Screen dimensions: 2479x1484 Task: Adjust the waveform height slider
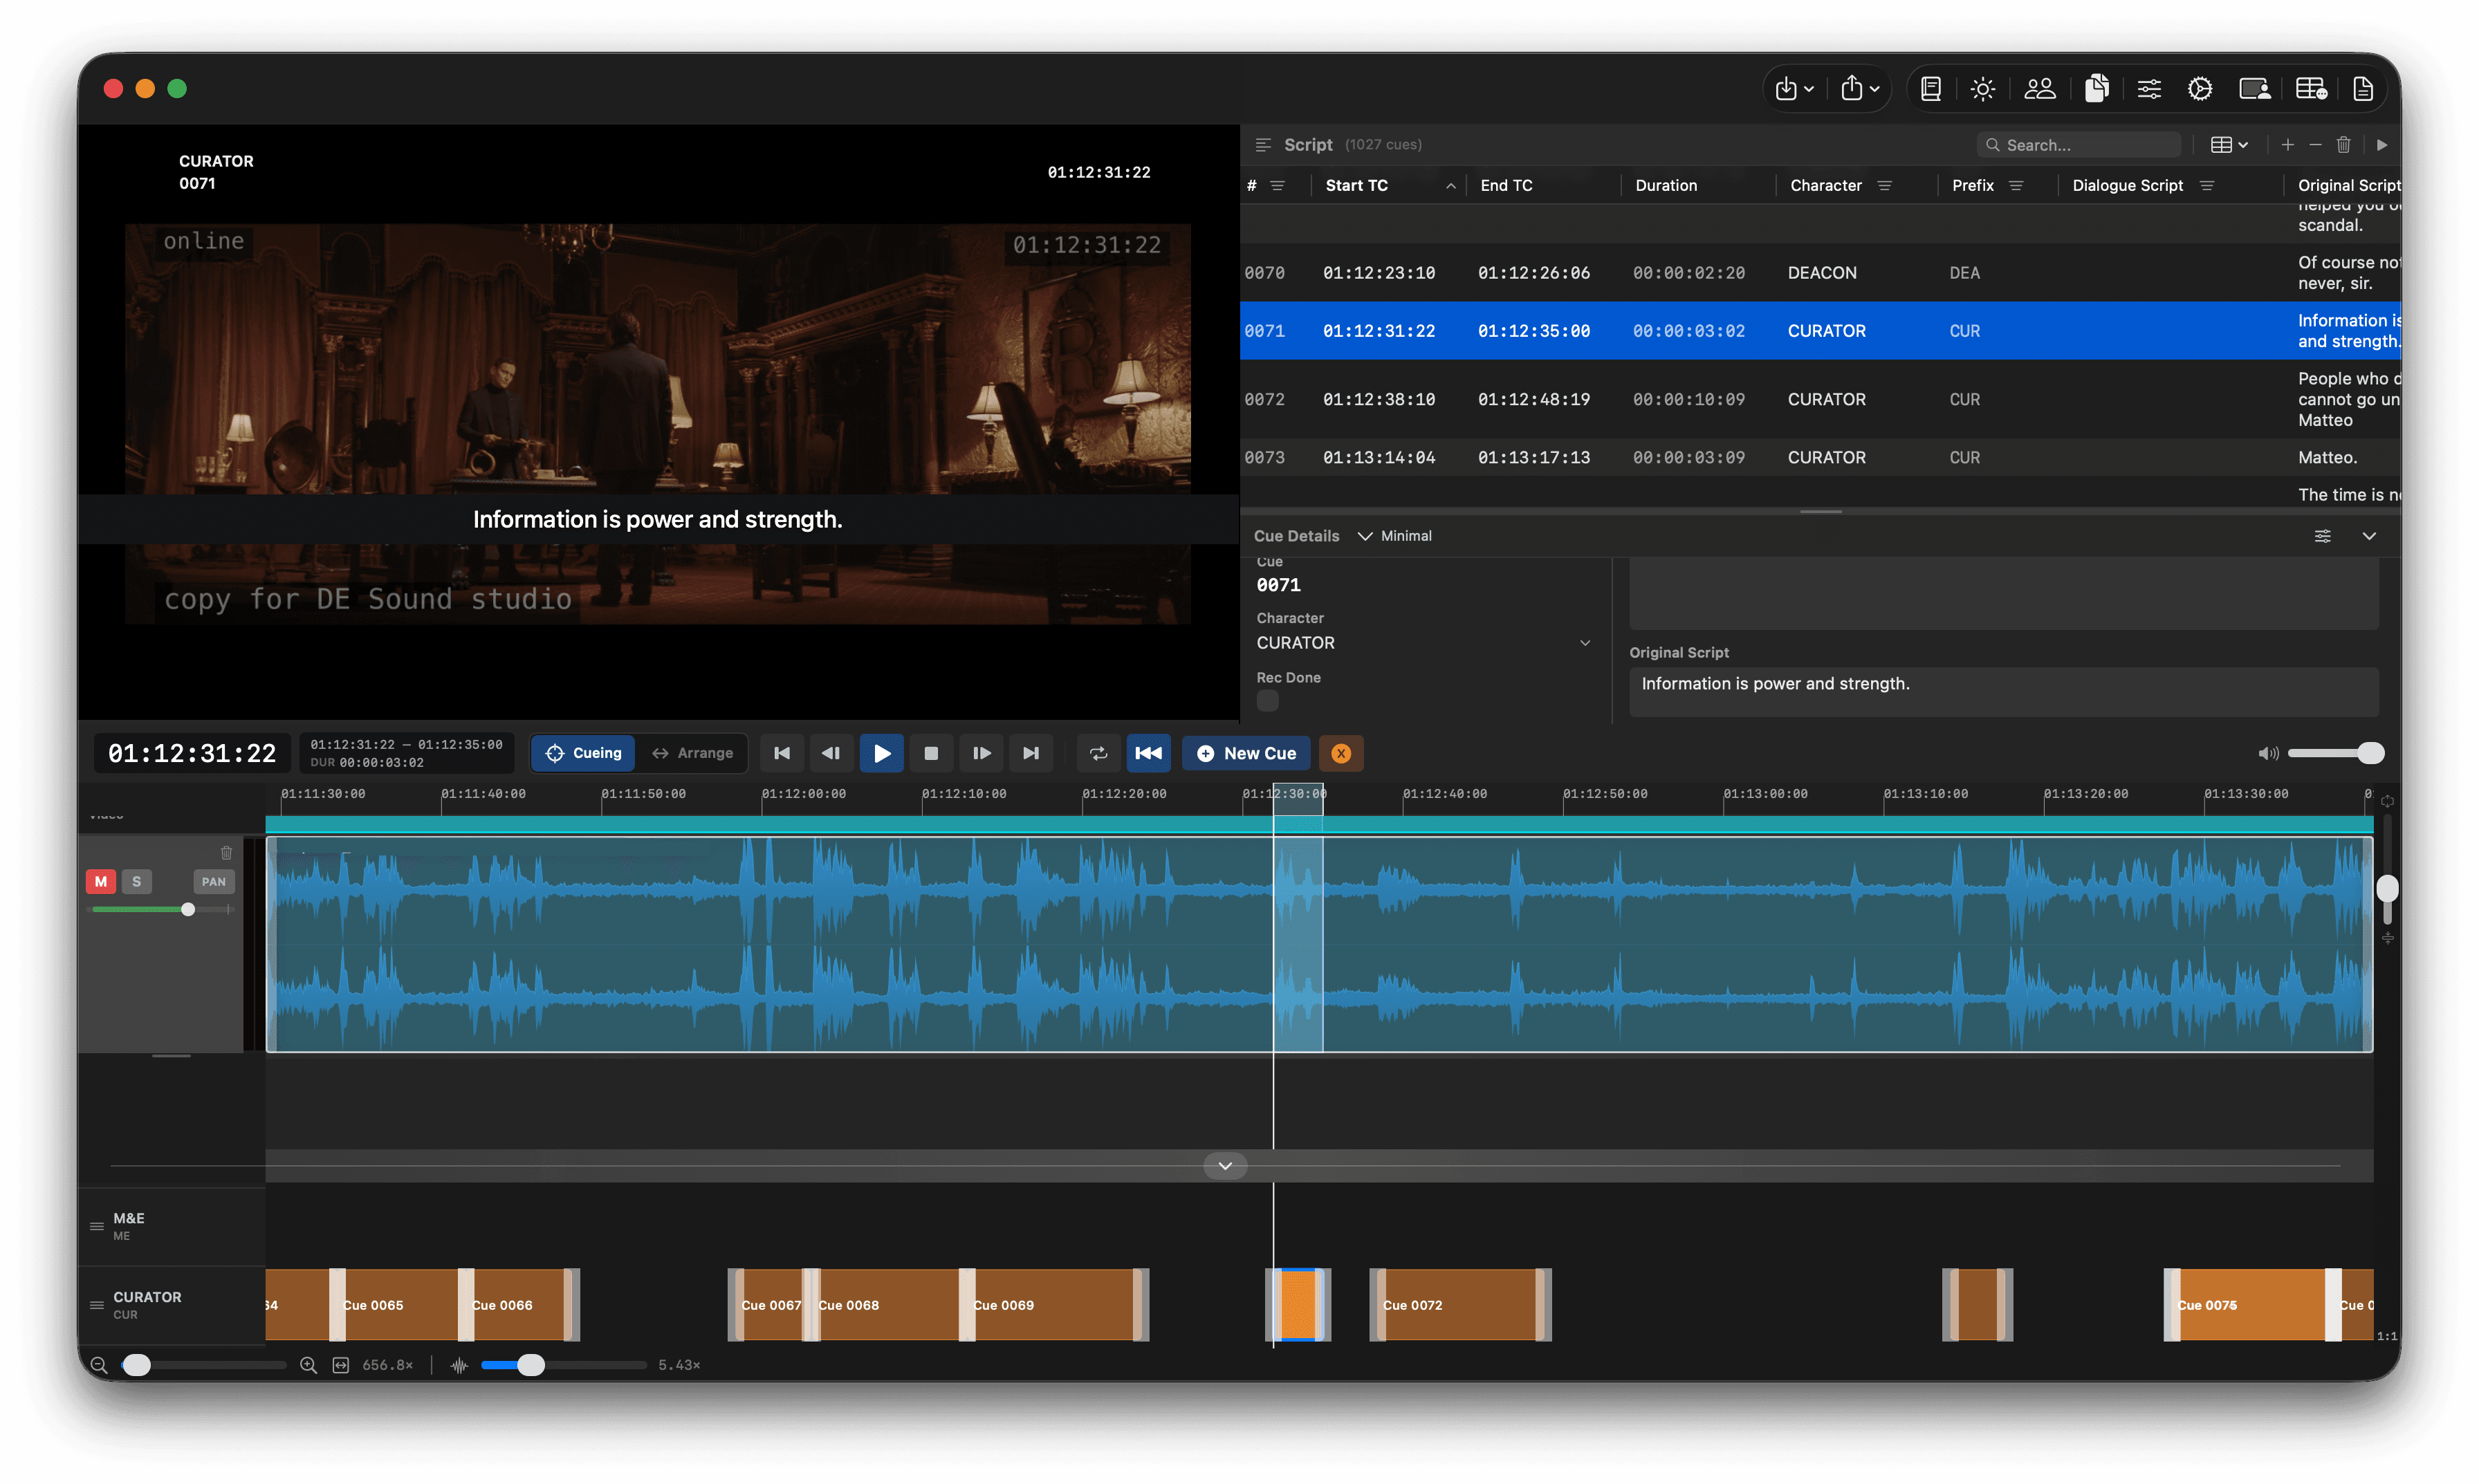[563, 1365]
